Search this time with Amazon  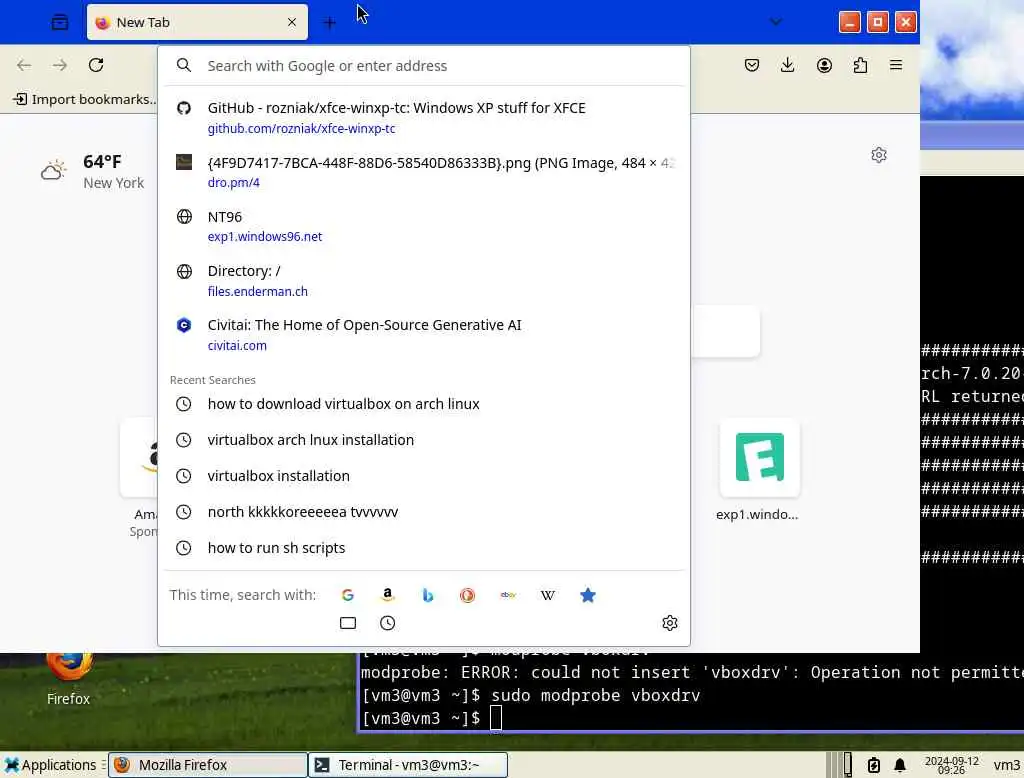pyautogui.click(x=387, y=595)
